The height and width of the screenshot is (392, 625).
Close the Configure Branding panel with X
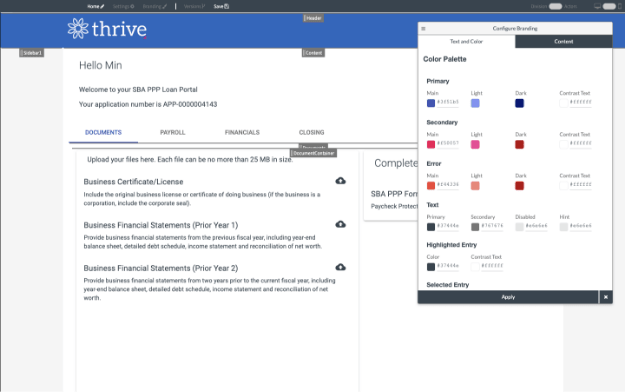click(606, 297)
